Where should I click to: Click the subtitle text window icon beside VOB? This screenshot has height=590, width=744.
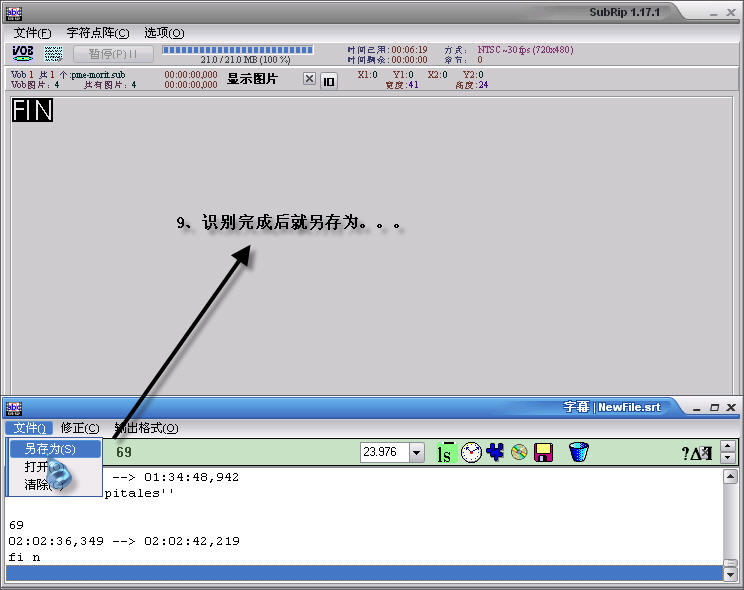(54, 54)
